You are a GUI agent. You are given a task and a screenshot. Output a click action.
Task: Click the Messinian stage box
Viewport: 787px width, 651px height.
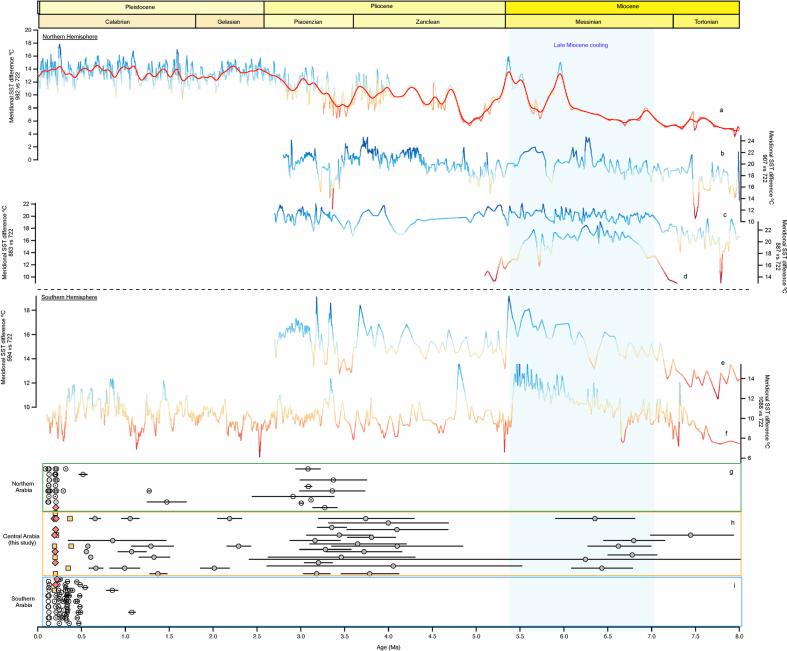[x=589, y=22]
